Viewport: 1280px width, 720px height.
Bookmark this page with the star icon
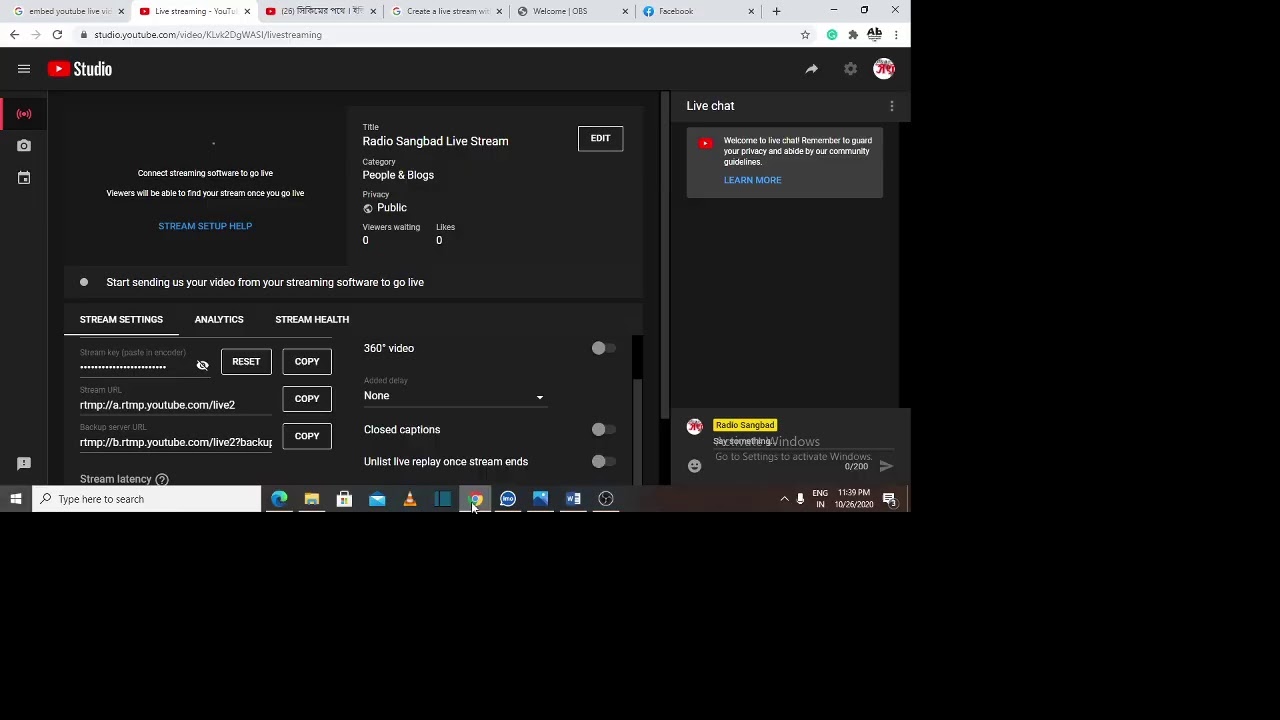[x=805, y=35]
